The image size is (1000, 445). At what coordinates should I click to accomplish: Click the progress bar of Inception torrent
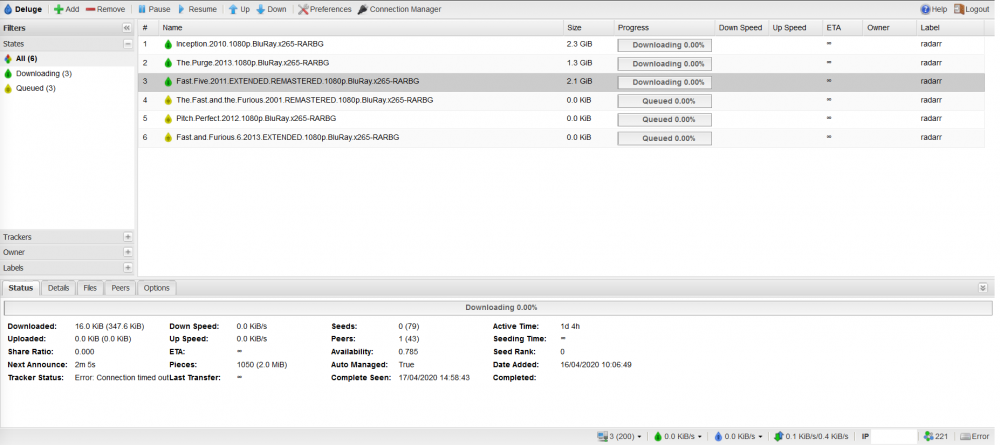tap(665, 45)
